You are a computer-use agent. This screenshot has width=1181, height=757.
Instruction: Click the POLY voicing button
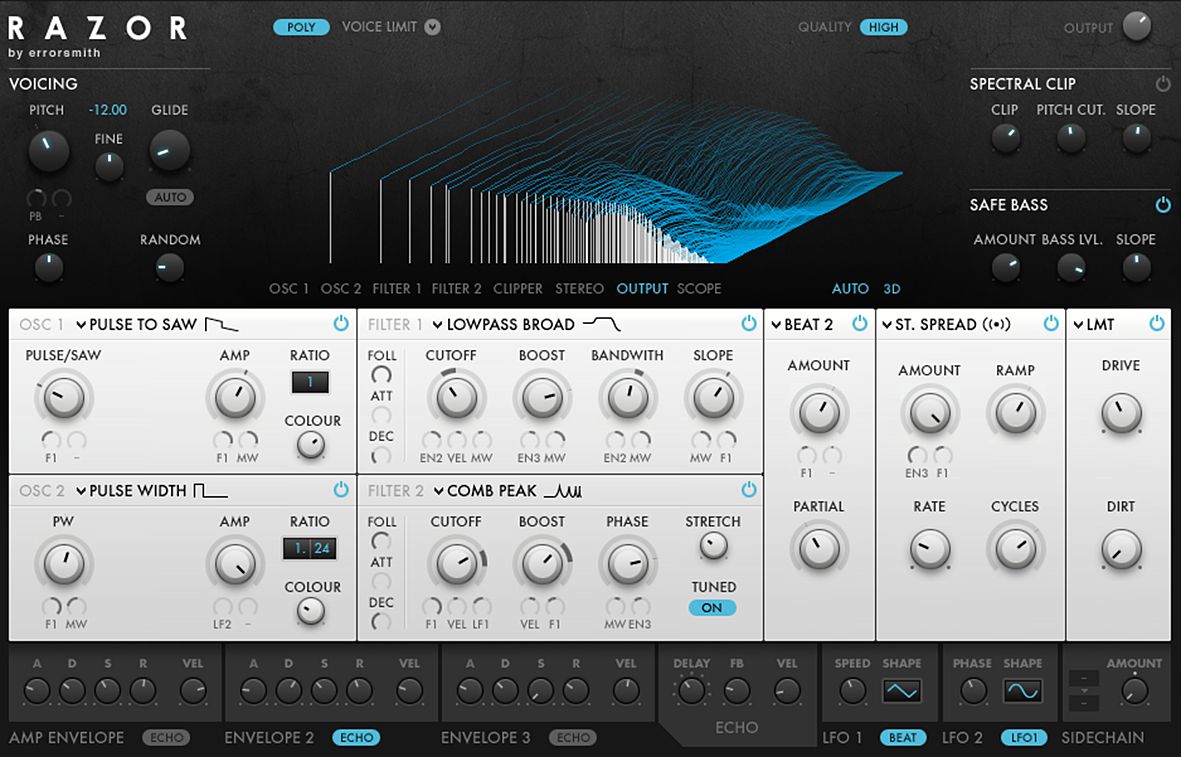301,27
